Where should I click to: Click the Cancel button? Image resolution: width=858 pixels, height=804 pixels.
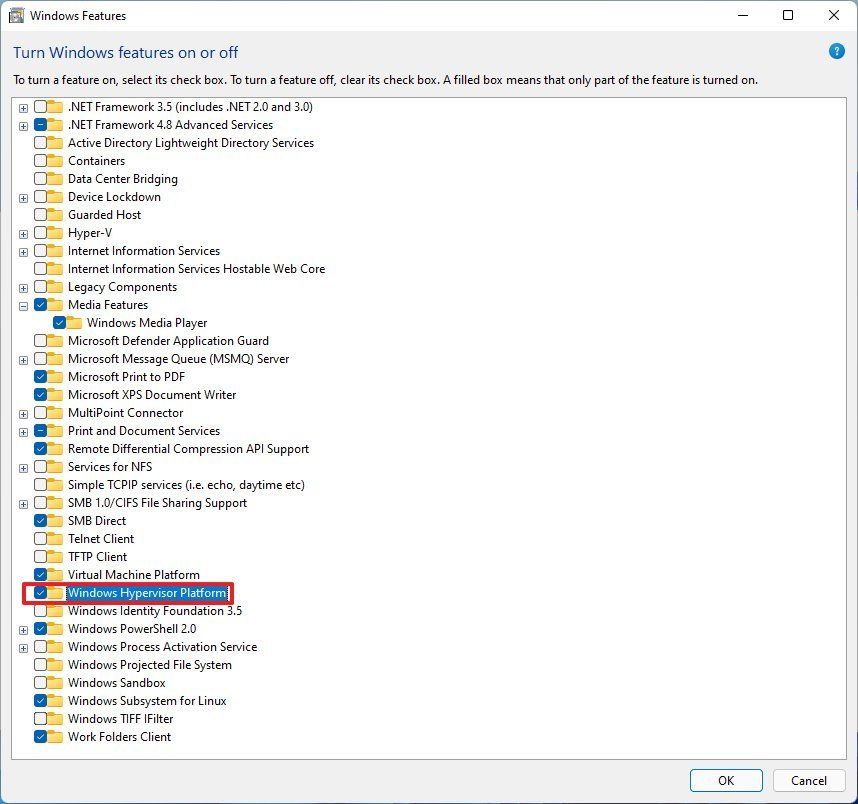point(808,780)
